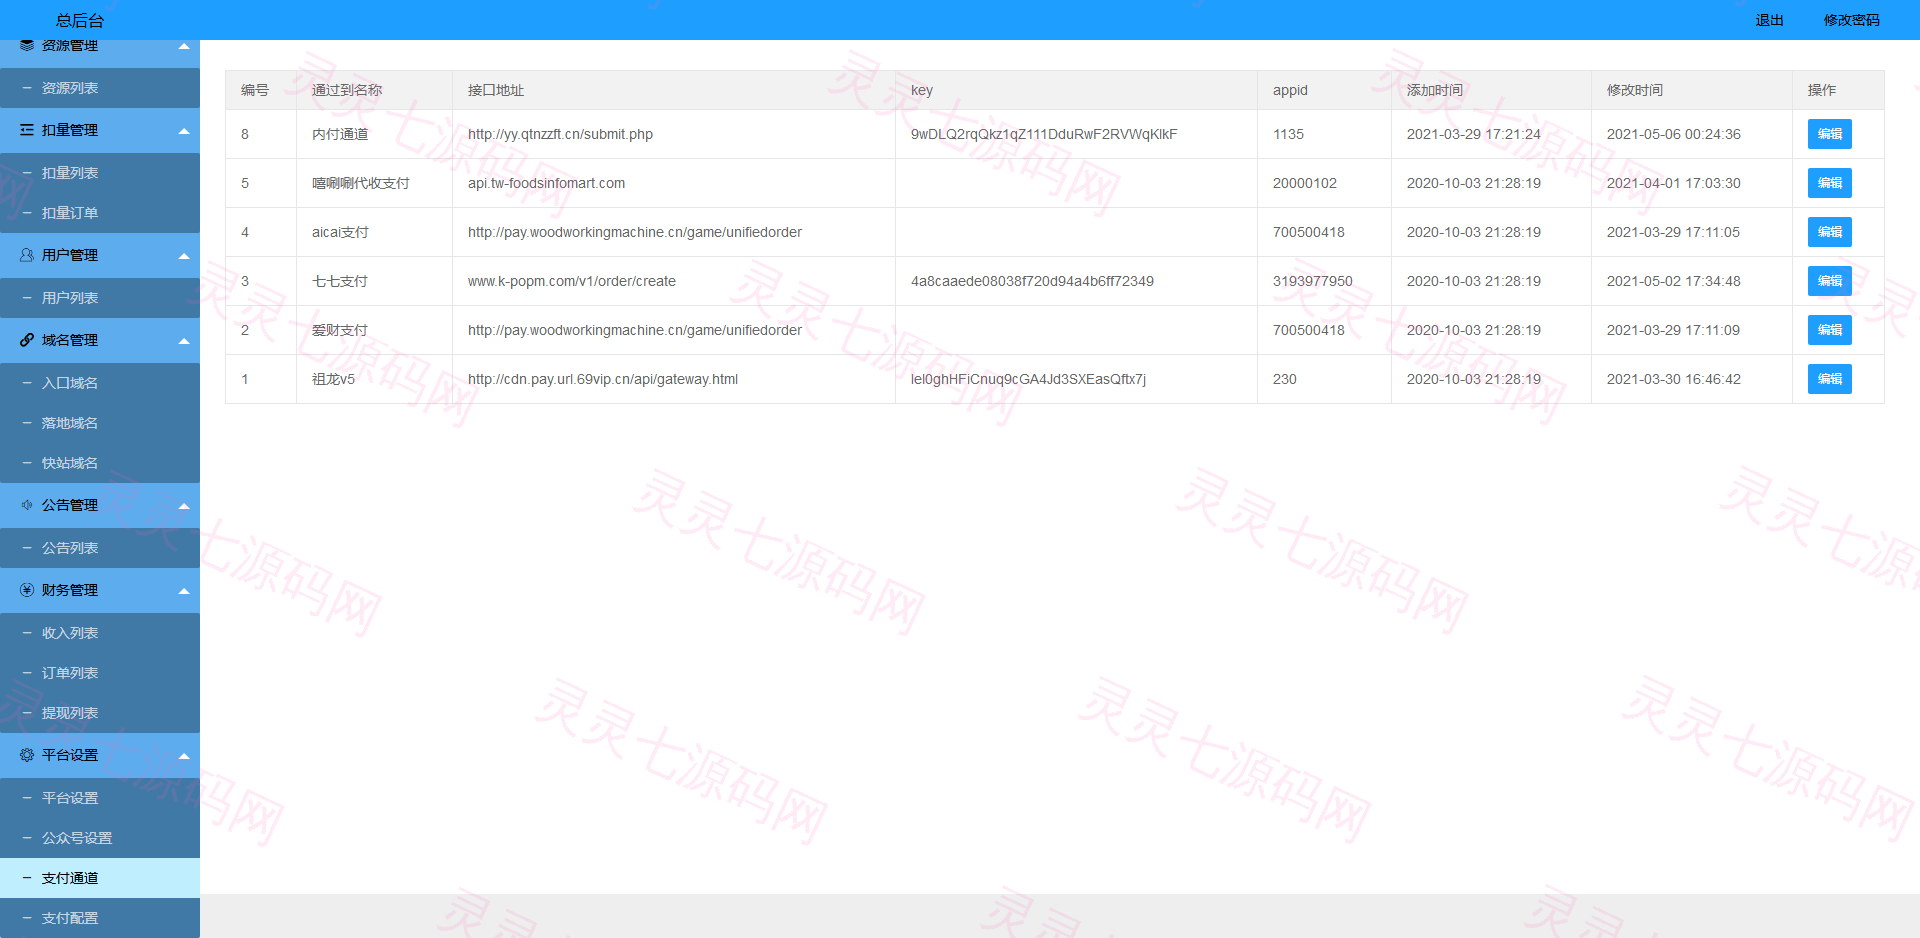Open 用户列表 in the sidebar
1920x938 pixels.
point(100,298)
